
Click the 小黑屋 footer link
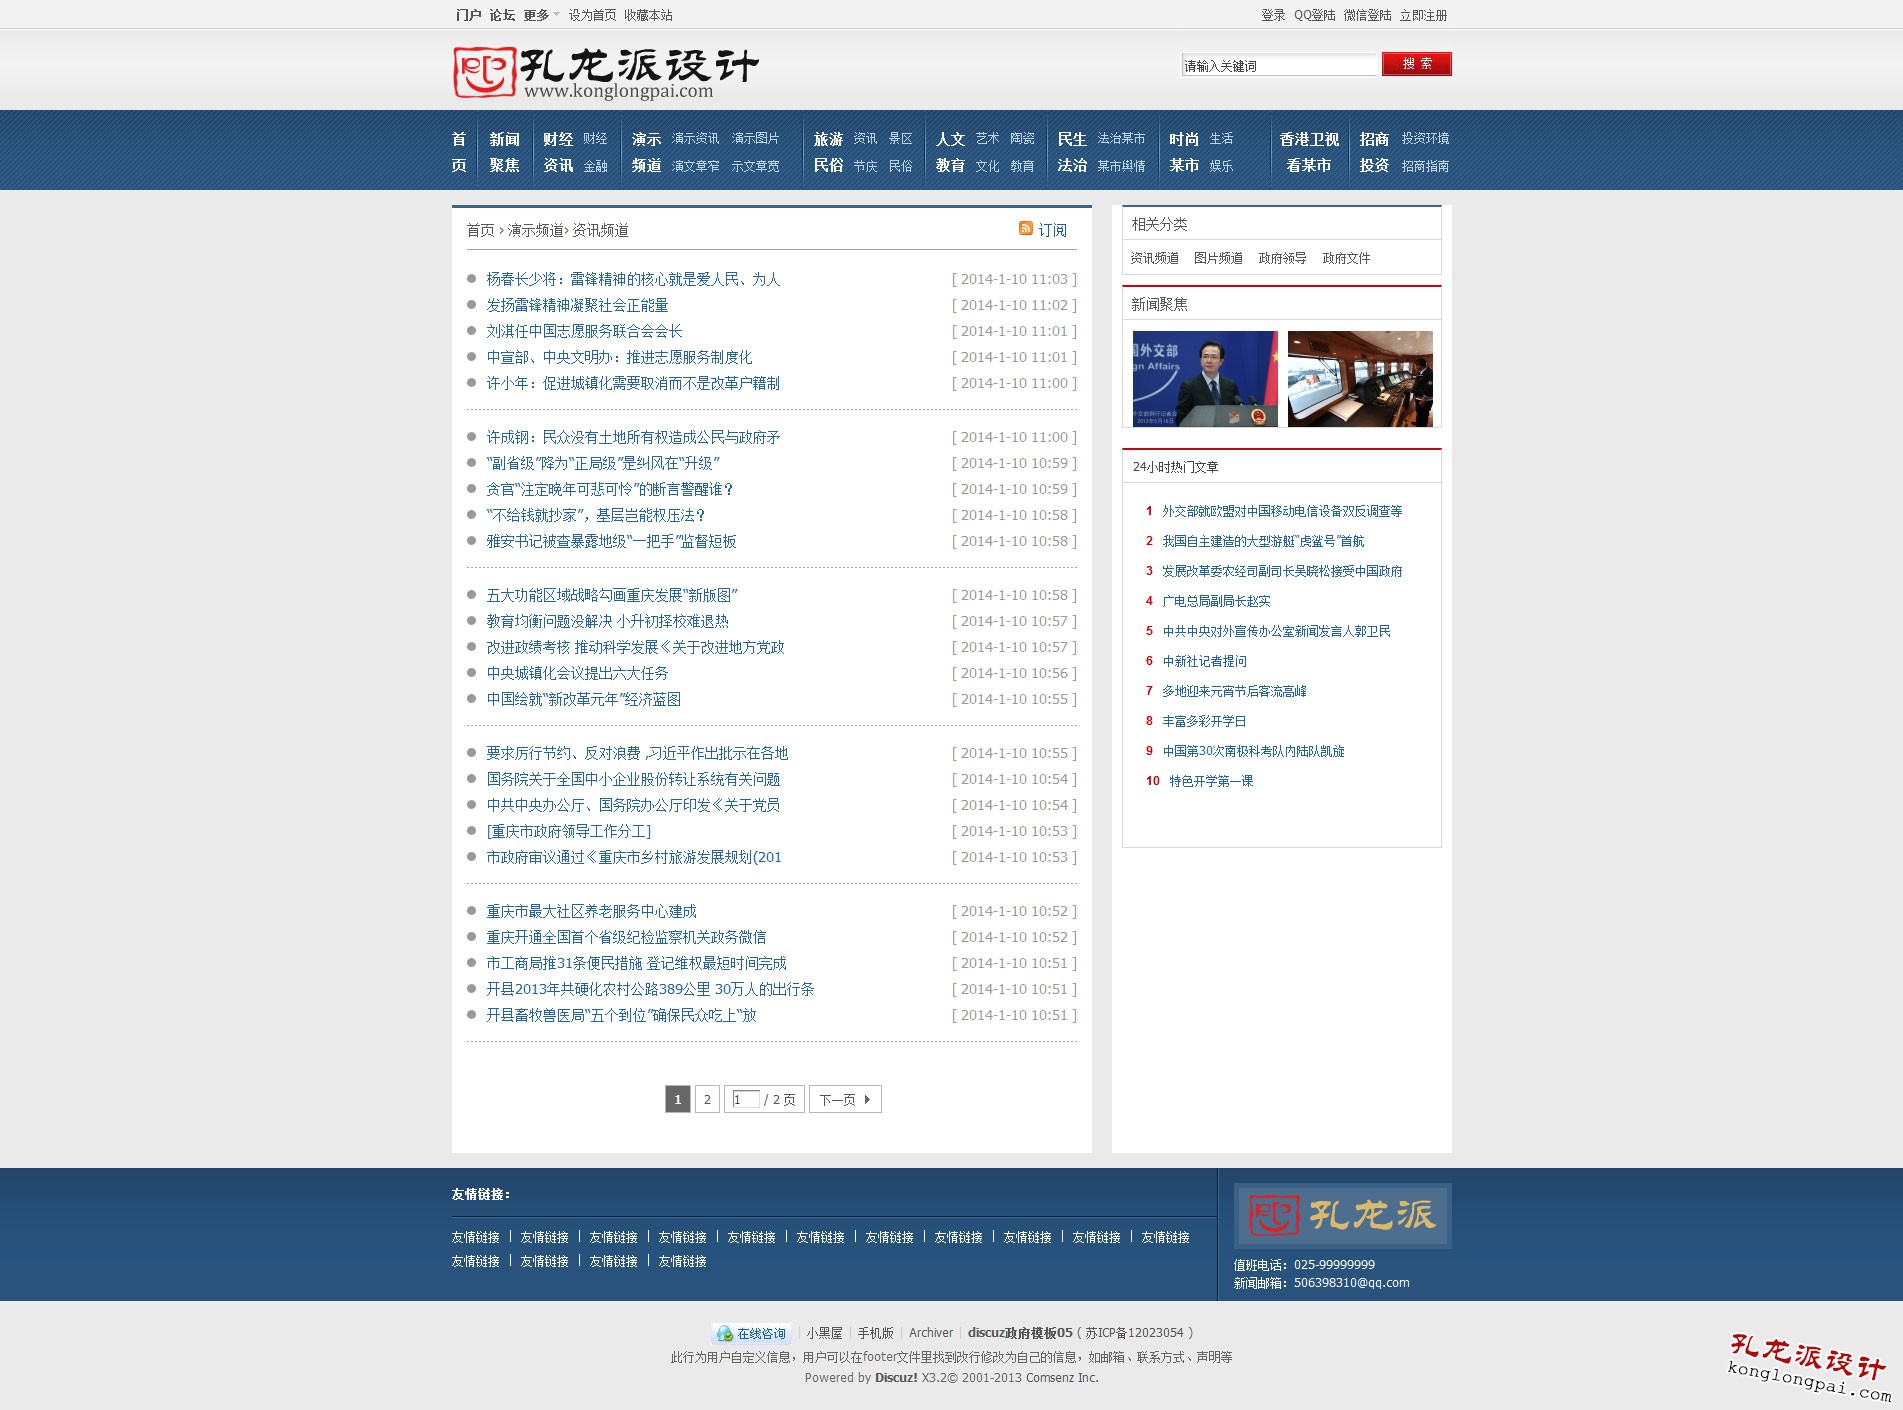824,1333
